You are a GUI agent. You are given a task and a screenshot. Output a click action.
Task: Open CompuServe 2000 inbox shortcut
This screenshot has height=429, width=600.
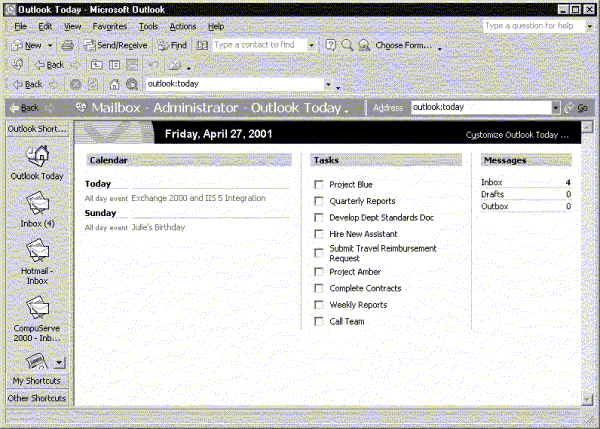tap(37, 319)
